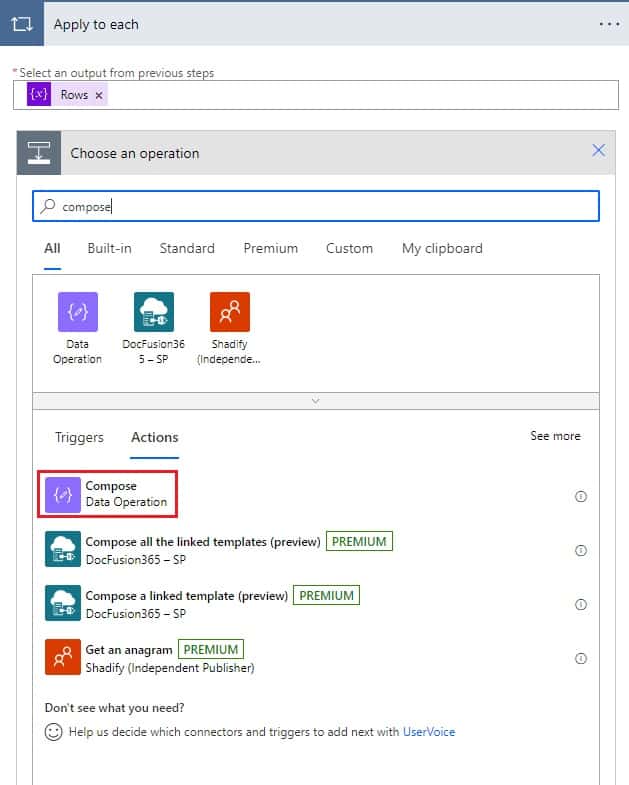
Task: Click the purple Compose action icon
Action: coord(63,495)
